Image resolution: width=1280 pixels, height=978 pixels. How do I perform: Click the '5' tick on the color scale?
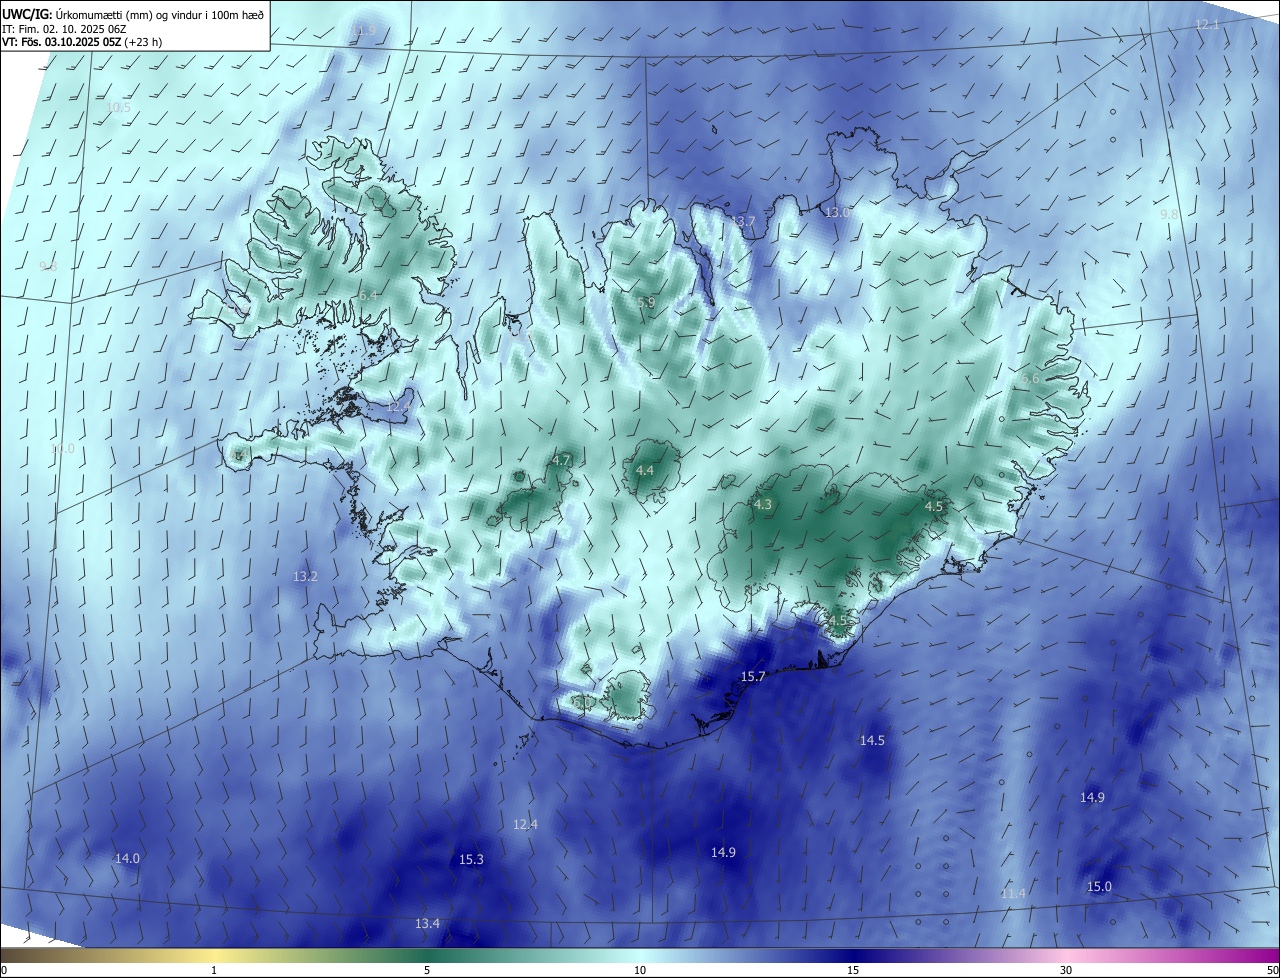point(427,970)
